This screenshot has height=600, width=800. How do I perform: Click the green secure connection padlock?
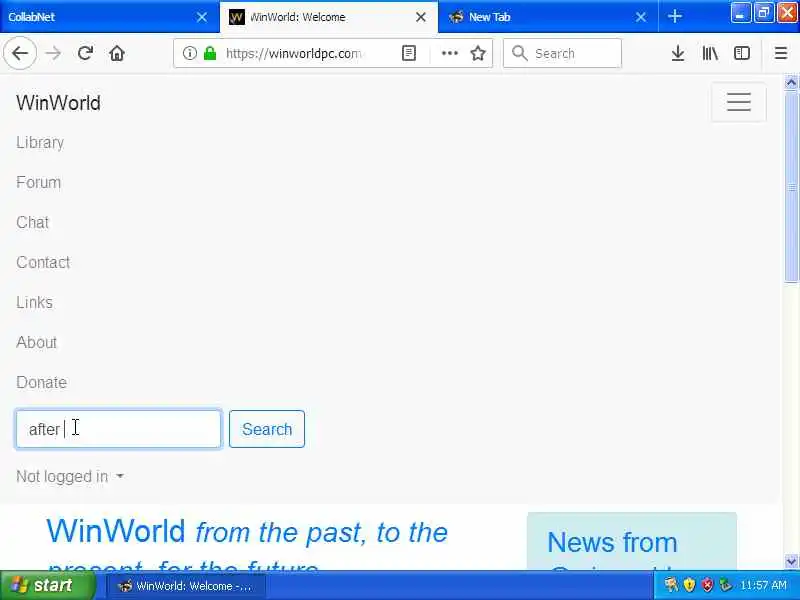210,53
